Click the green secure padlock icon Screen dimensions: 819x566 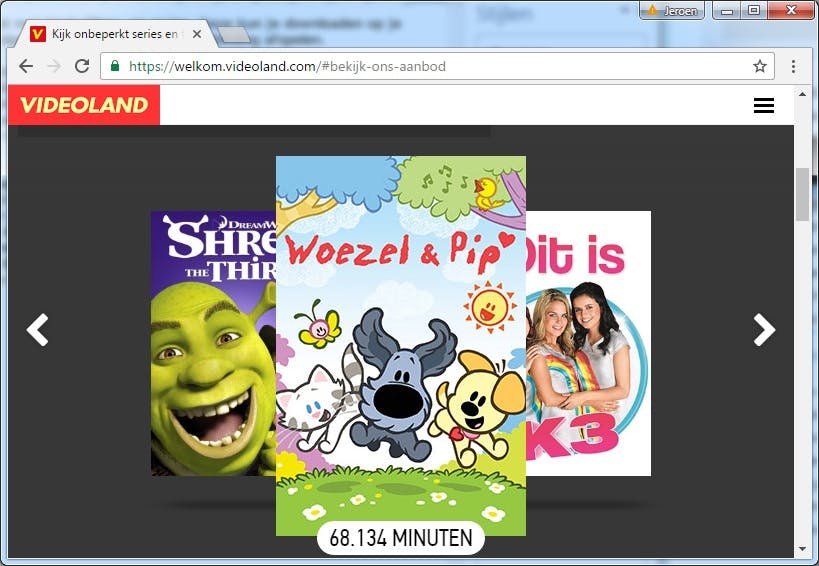pos(115,66)
